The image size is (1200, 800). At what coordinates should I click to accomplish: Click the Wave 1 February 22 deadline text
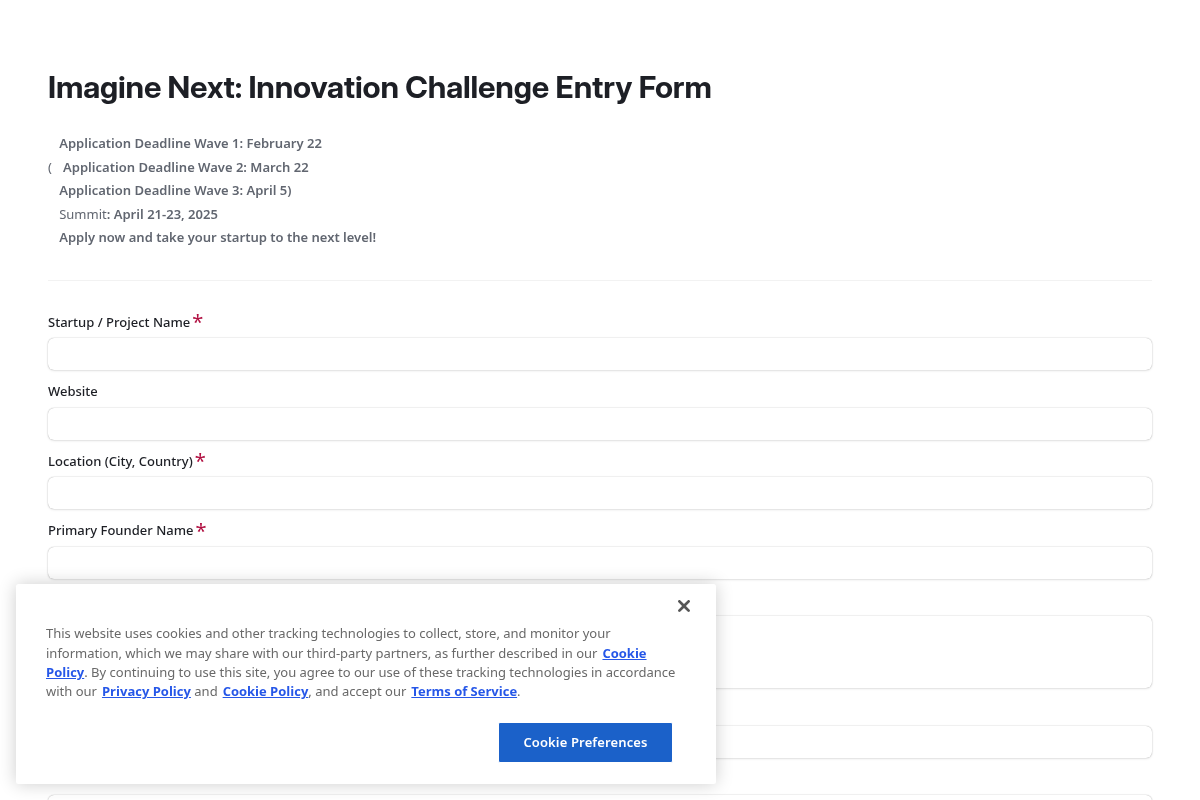point(190,144)
